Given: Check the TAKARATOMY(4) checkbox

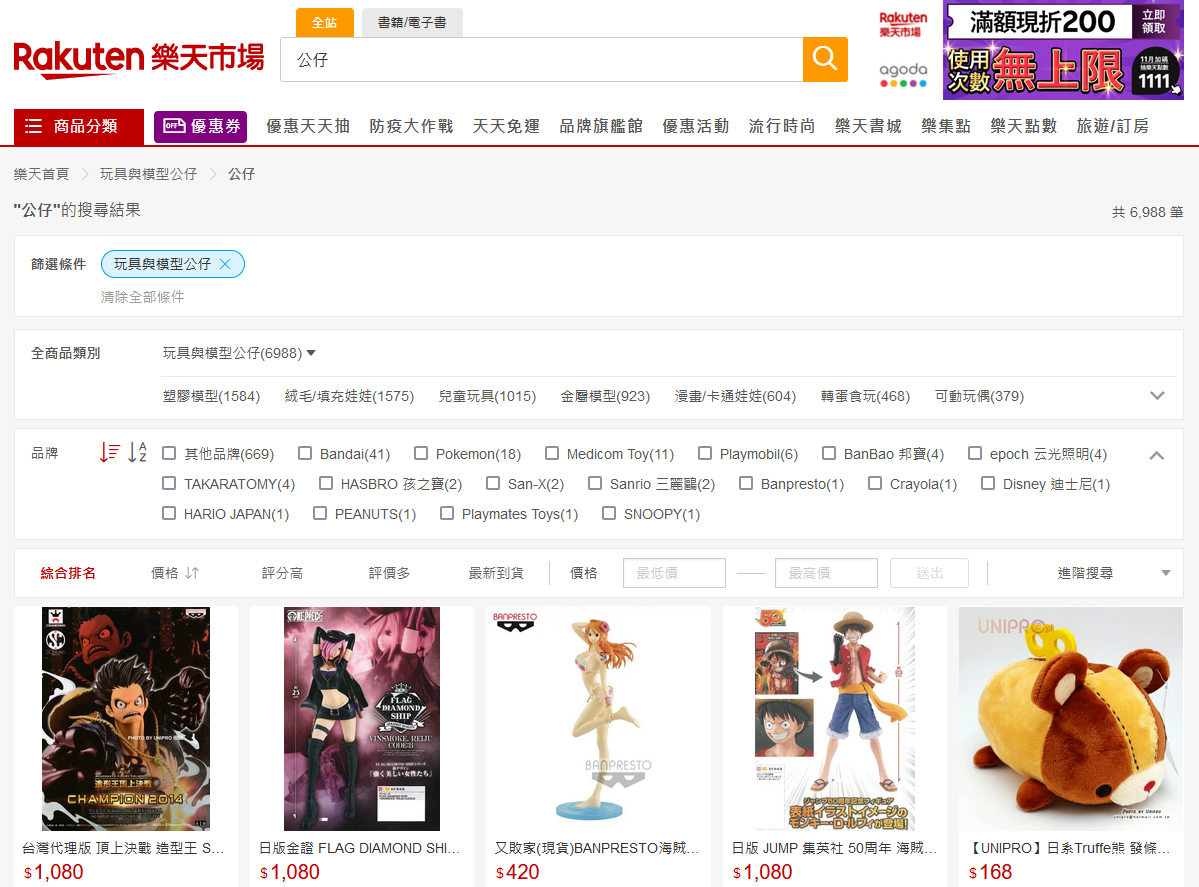Looking at the screenshot, I should click(169, 483).
